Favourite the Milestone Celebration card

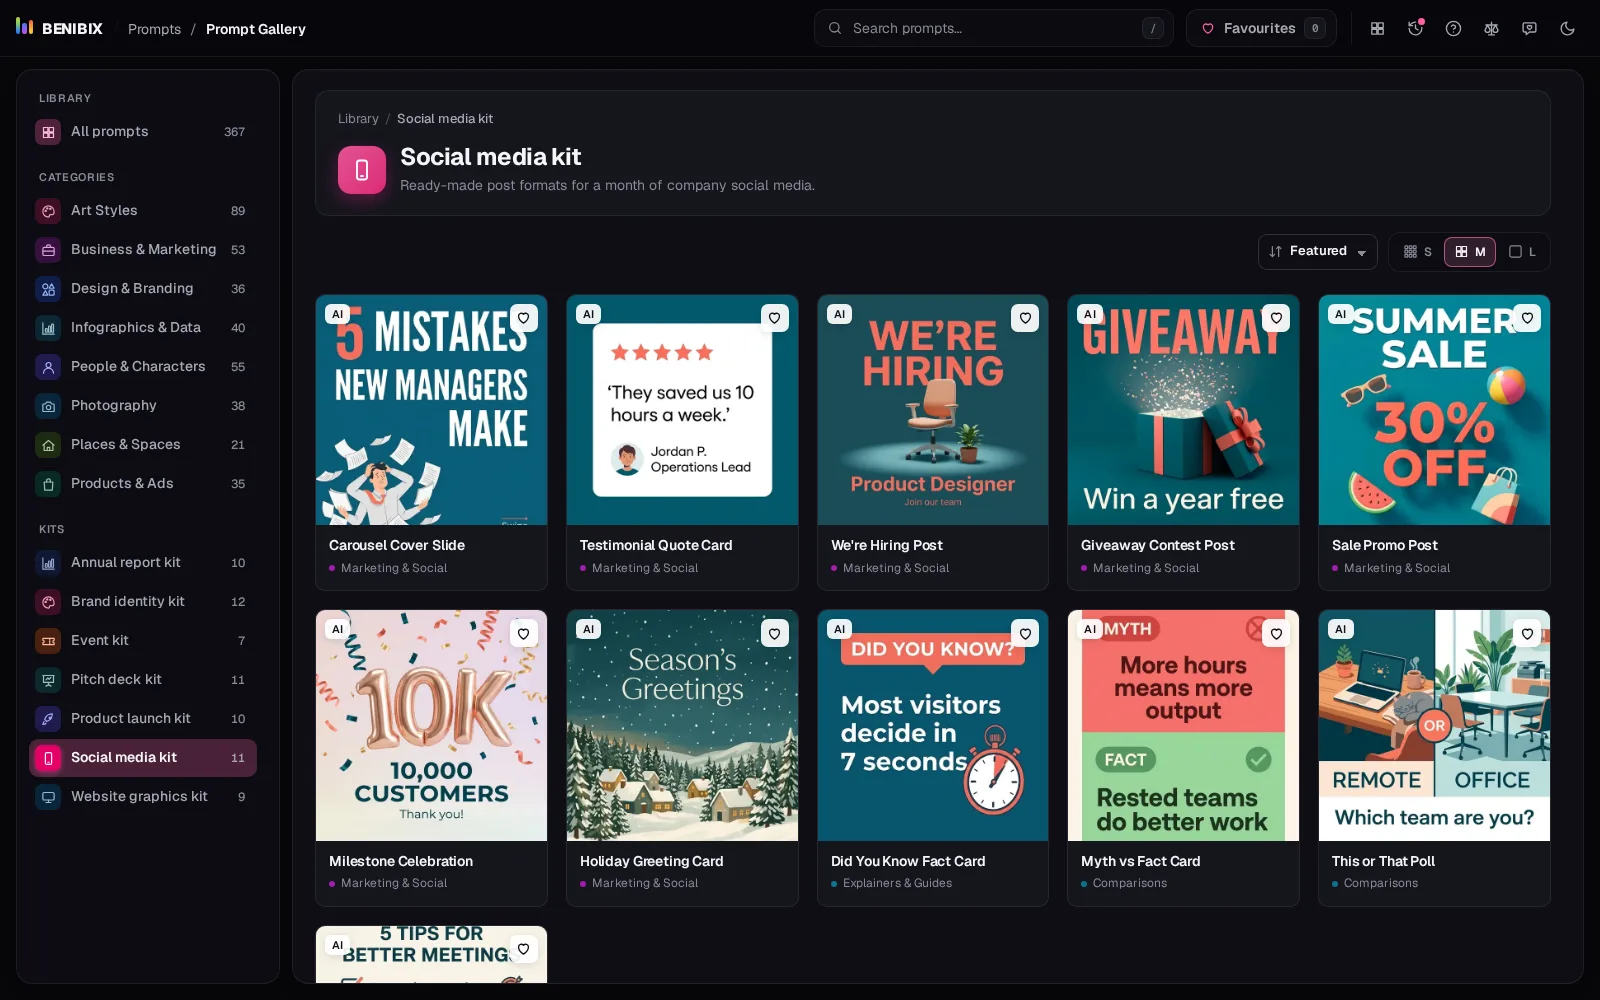(523, 633)
